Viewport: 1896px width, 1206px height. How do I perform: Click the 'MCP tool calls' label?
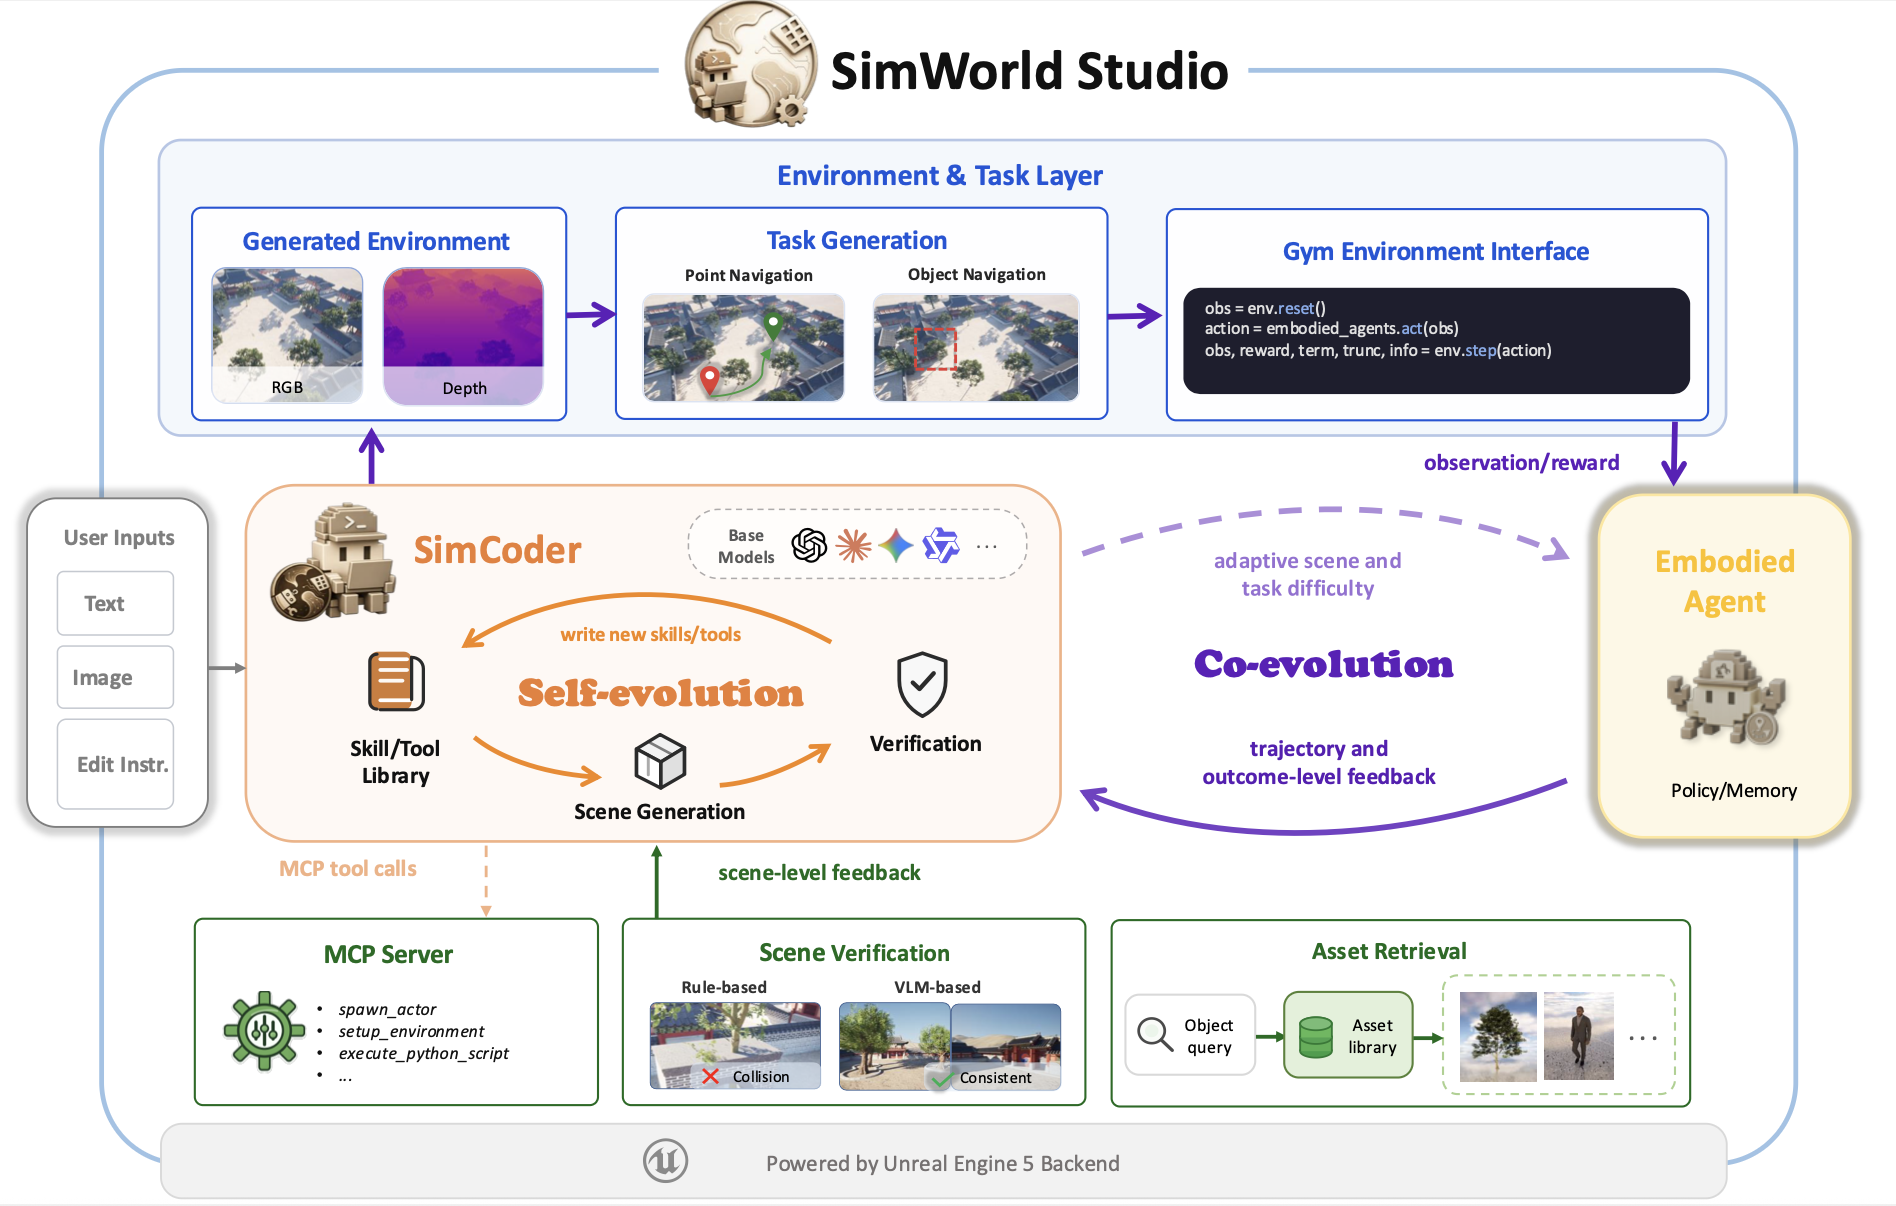[x=348, y=868]
